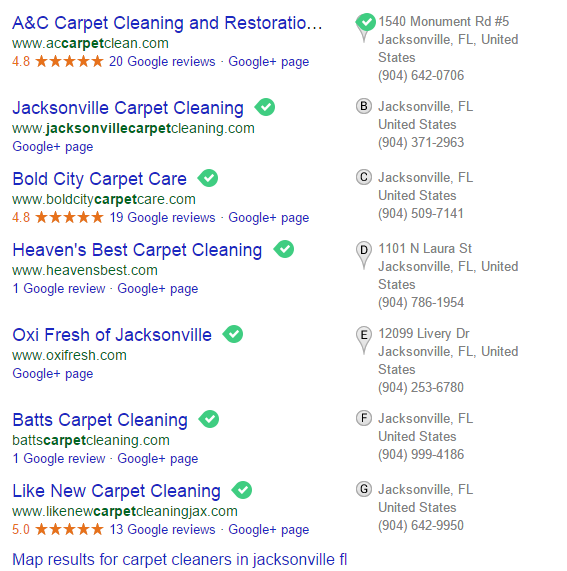The height and width of the screenshot is (571, 567).
Task: Click the green checkmark beside Heaven's Best Carpet Cleaning
Action: (284, 249)
